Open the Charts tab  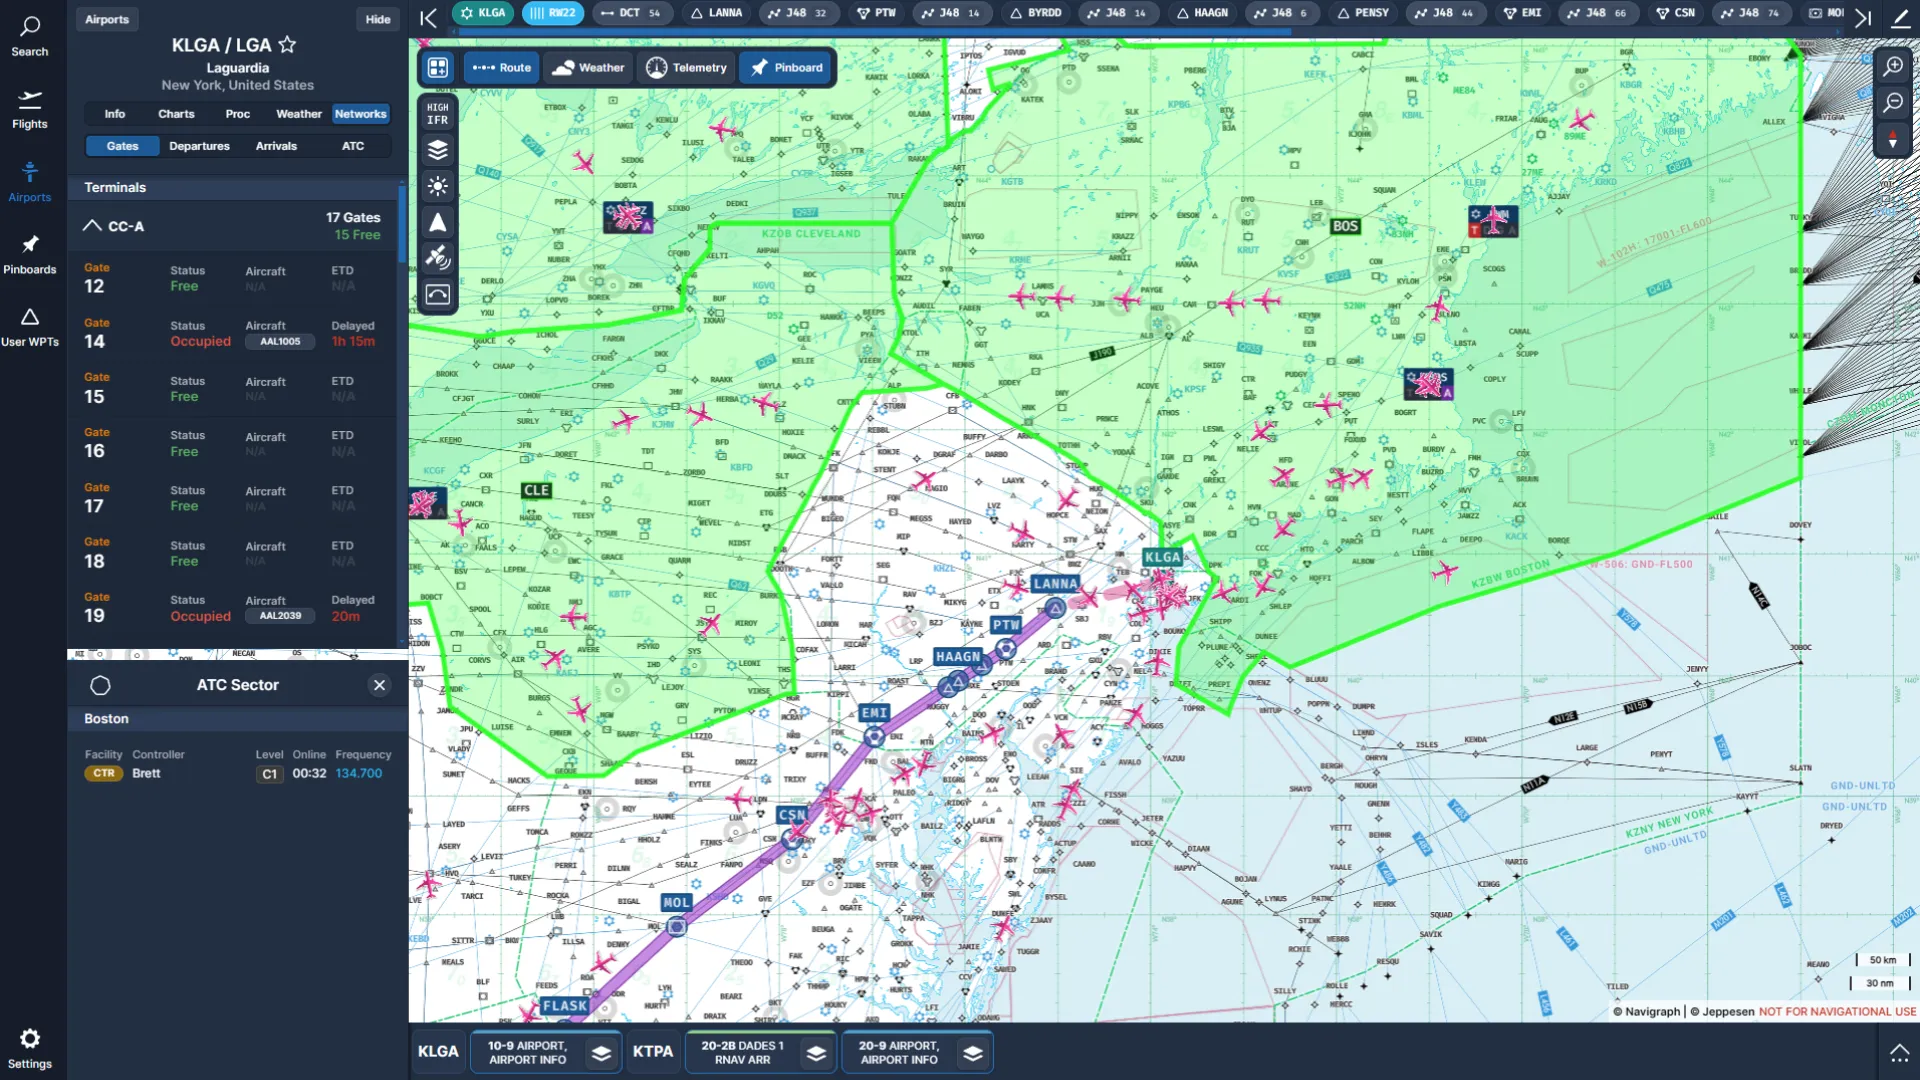click(x=176, y=114)
